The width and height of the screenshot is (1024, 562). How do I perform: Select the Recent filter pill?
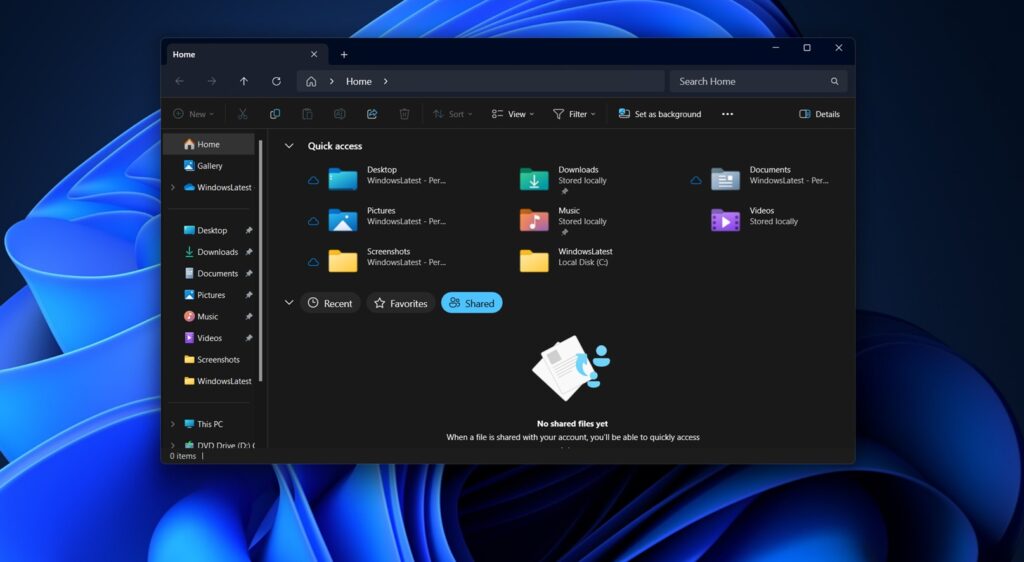tap(330, 303)
